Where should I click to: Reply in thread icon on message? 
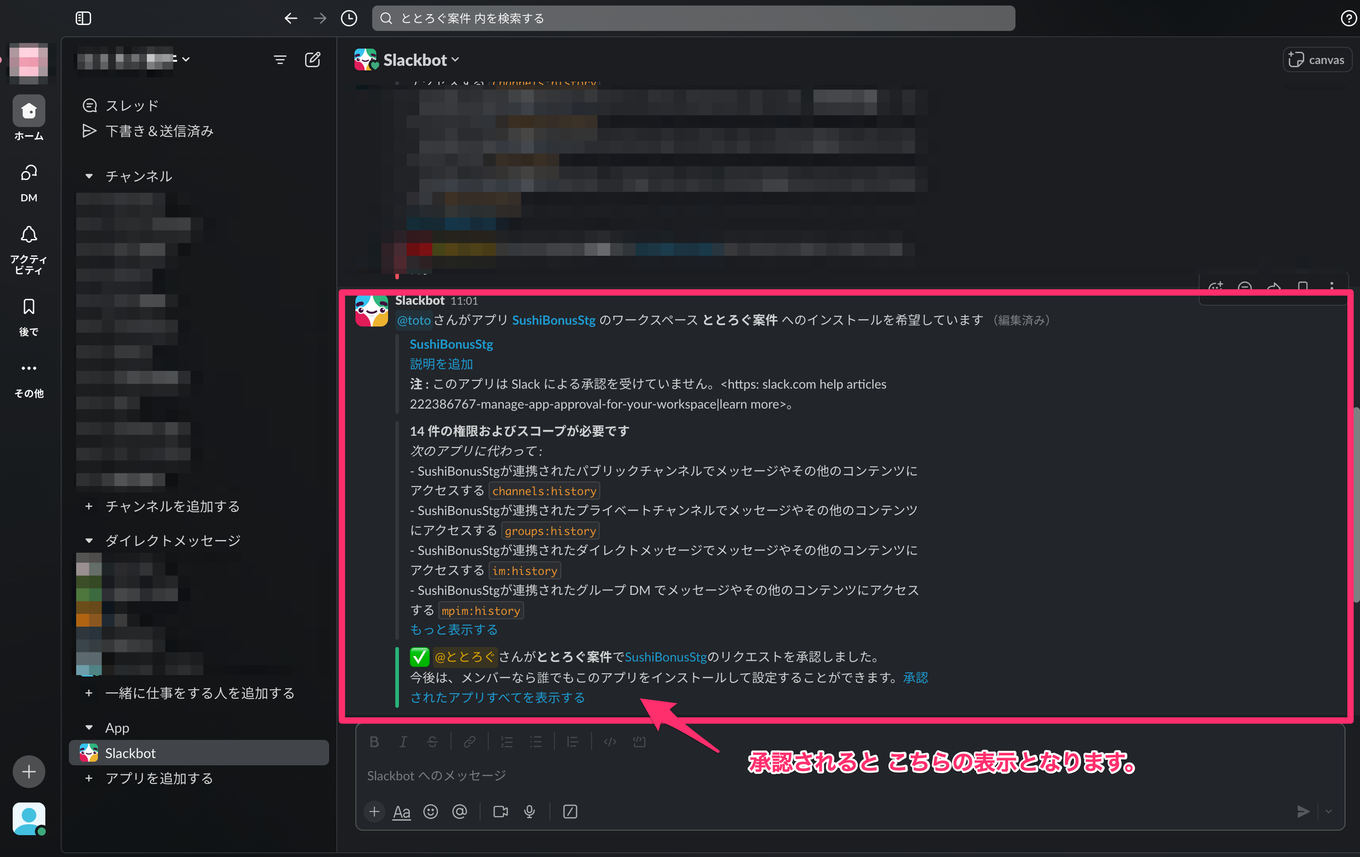pos(1245,286)
